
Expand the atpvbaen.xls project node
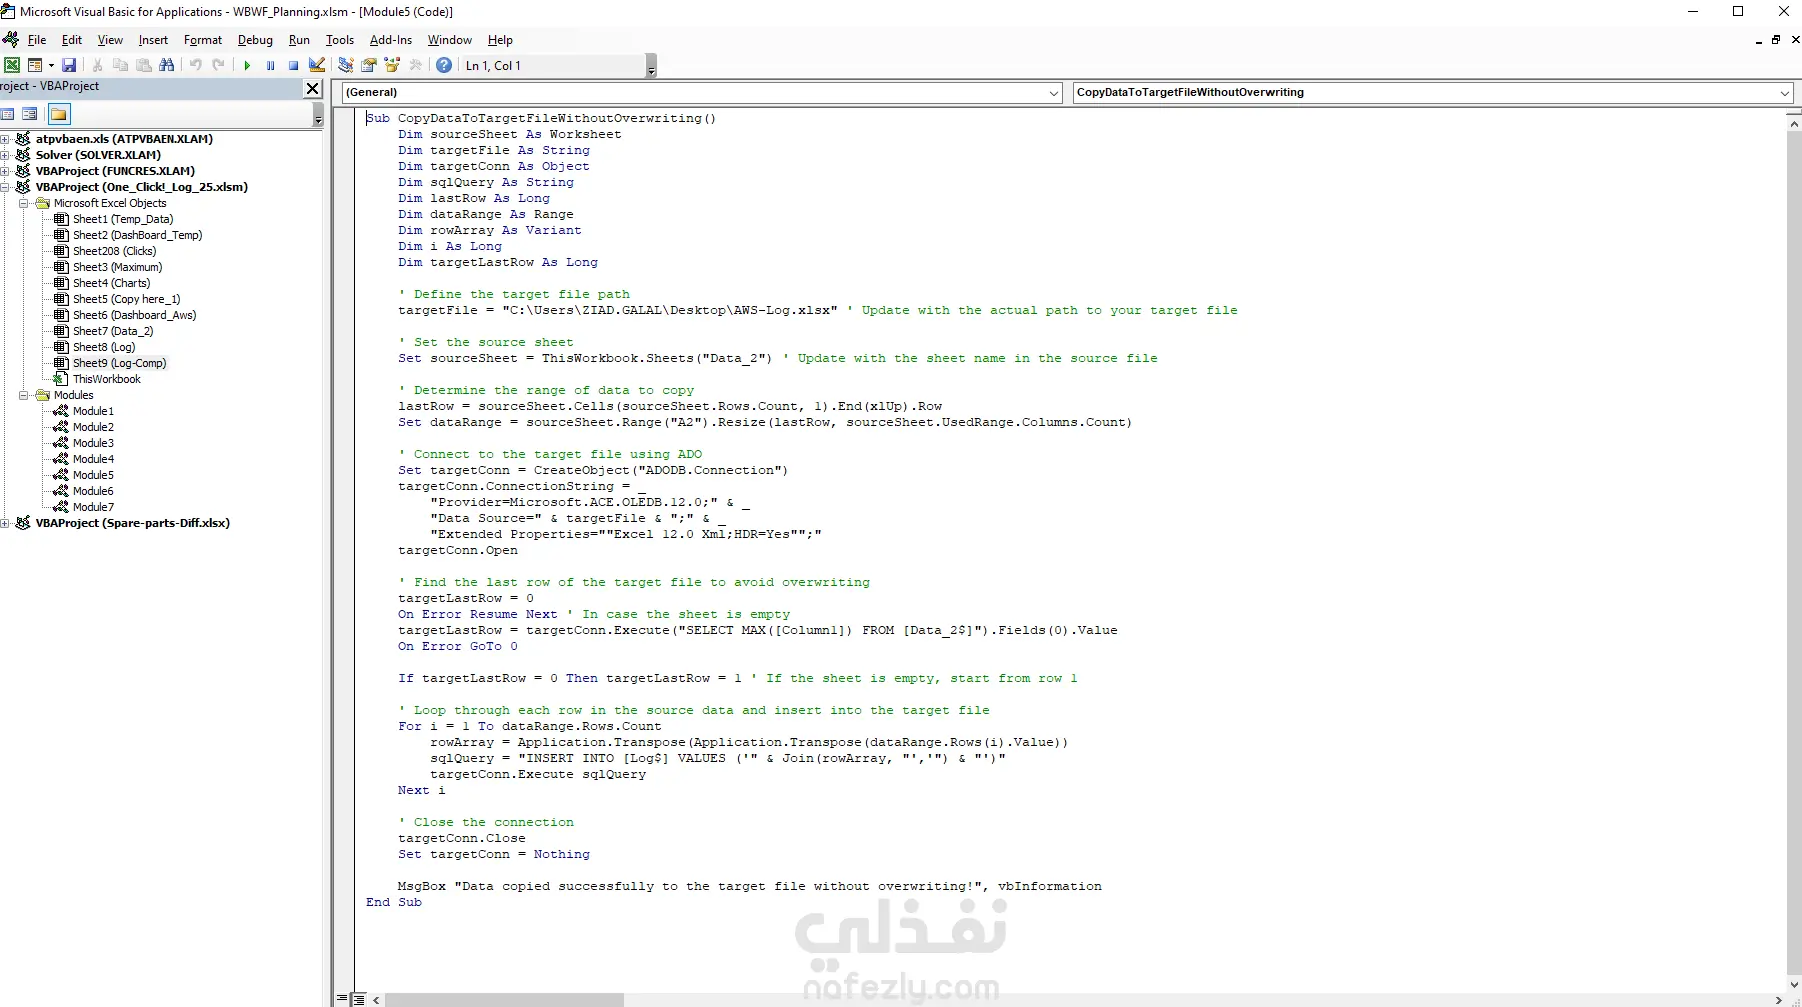(x=5, y=139)
